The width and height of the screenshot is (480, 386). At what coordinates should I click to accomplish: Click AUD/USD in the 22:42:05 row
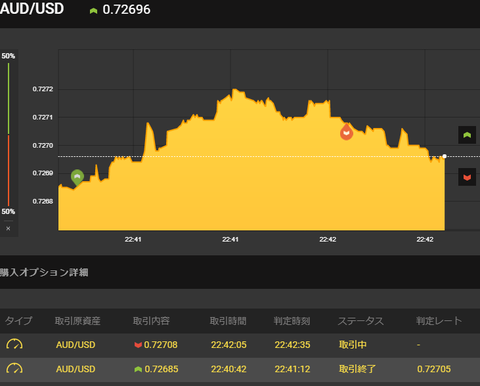(76, 345)
